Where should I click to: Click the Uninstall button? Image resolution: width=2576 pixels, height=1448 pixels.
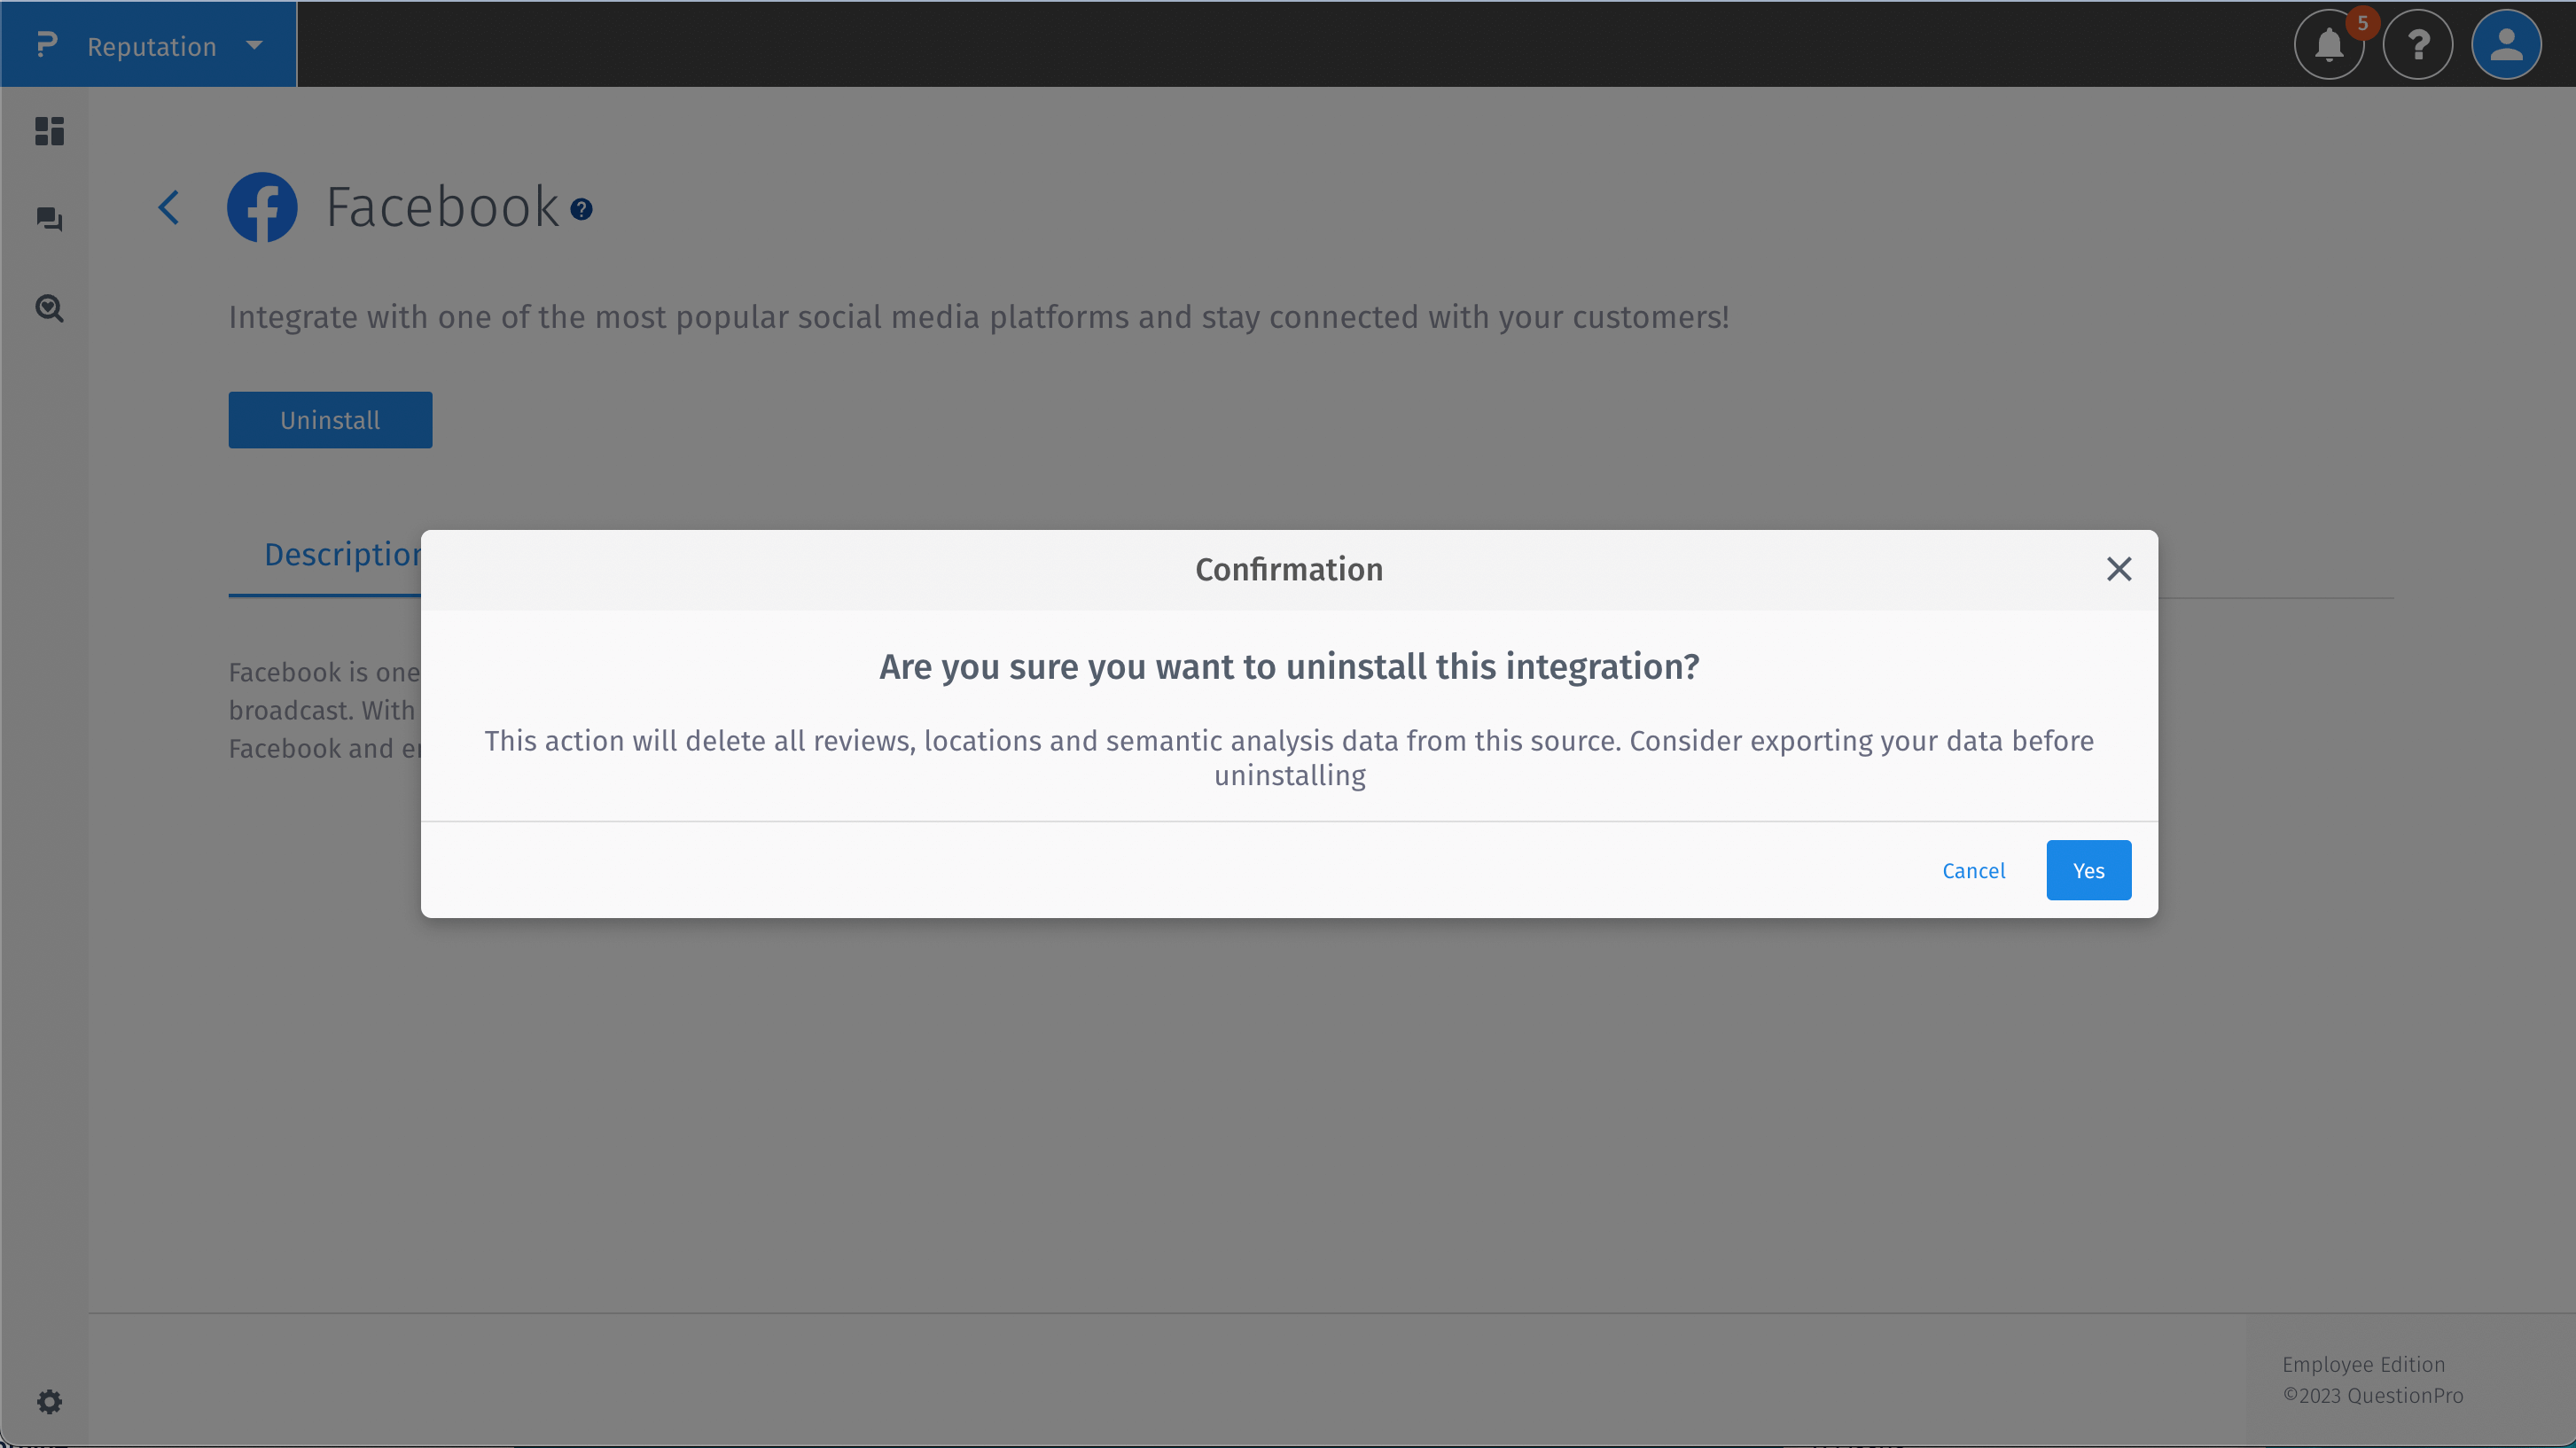tap(330, 419)
